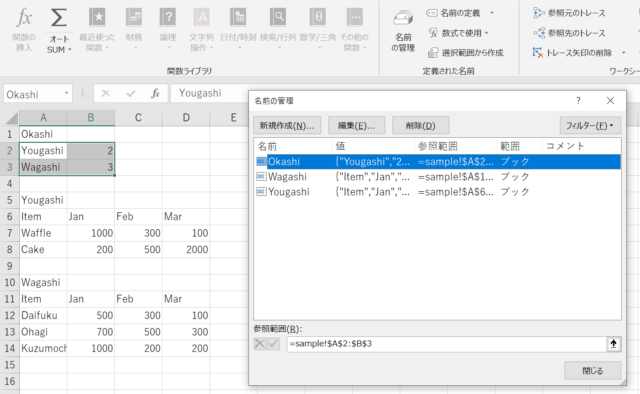Open Filter (フィルター) dropdown in Name Manager
640x394 pixels.
[590, 125]
